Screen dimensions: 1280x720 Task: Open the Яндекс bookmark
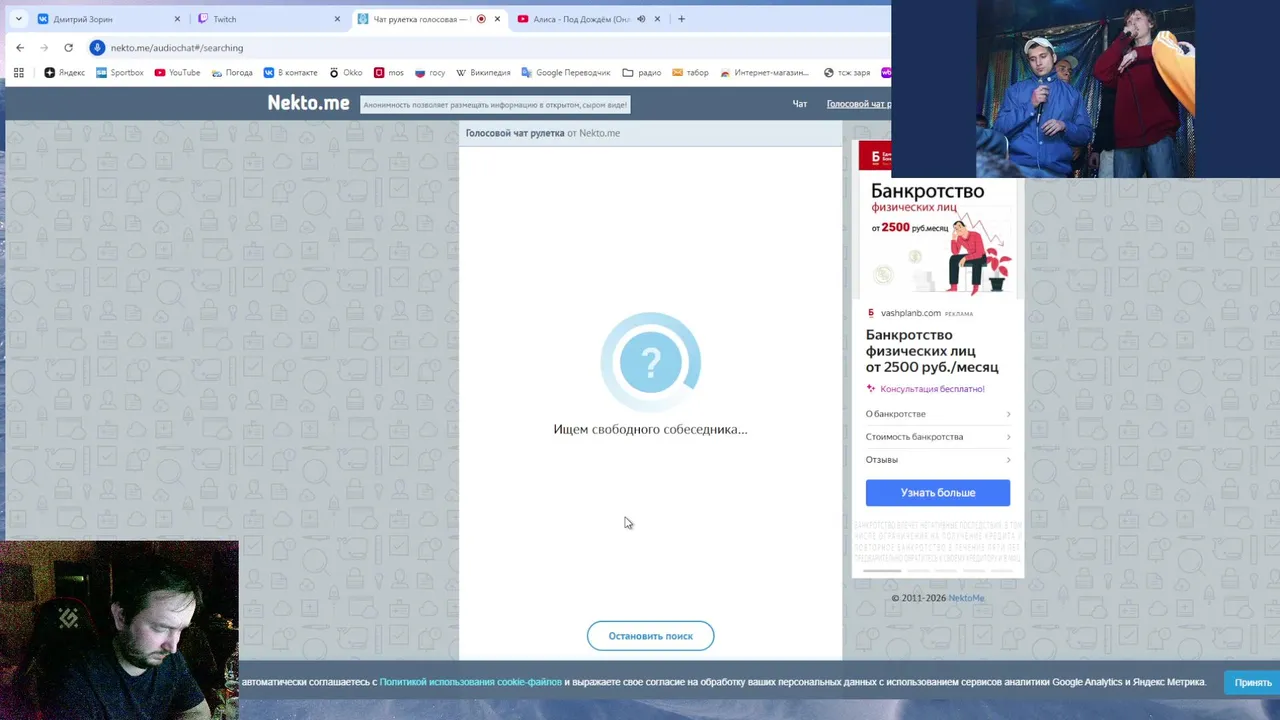coord(65,73)
